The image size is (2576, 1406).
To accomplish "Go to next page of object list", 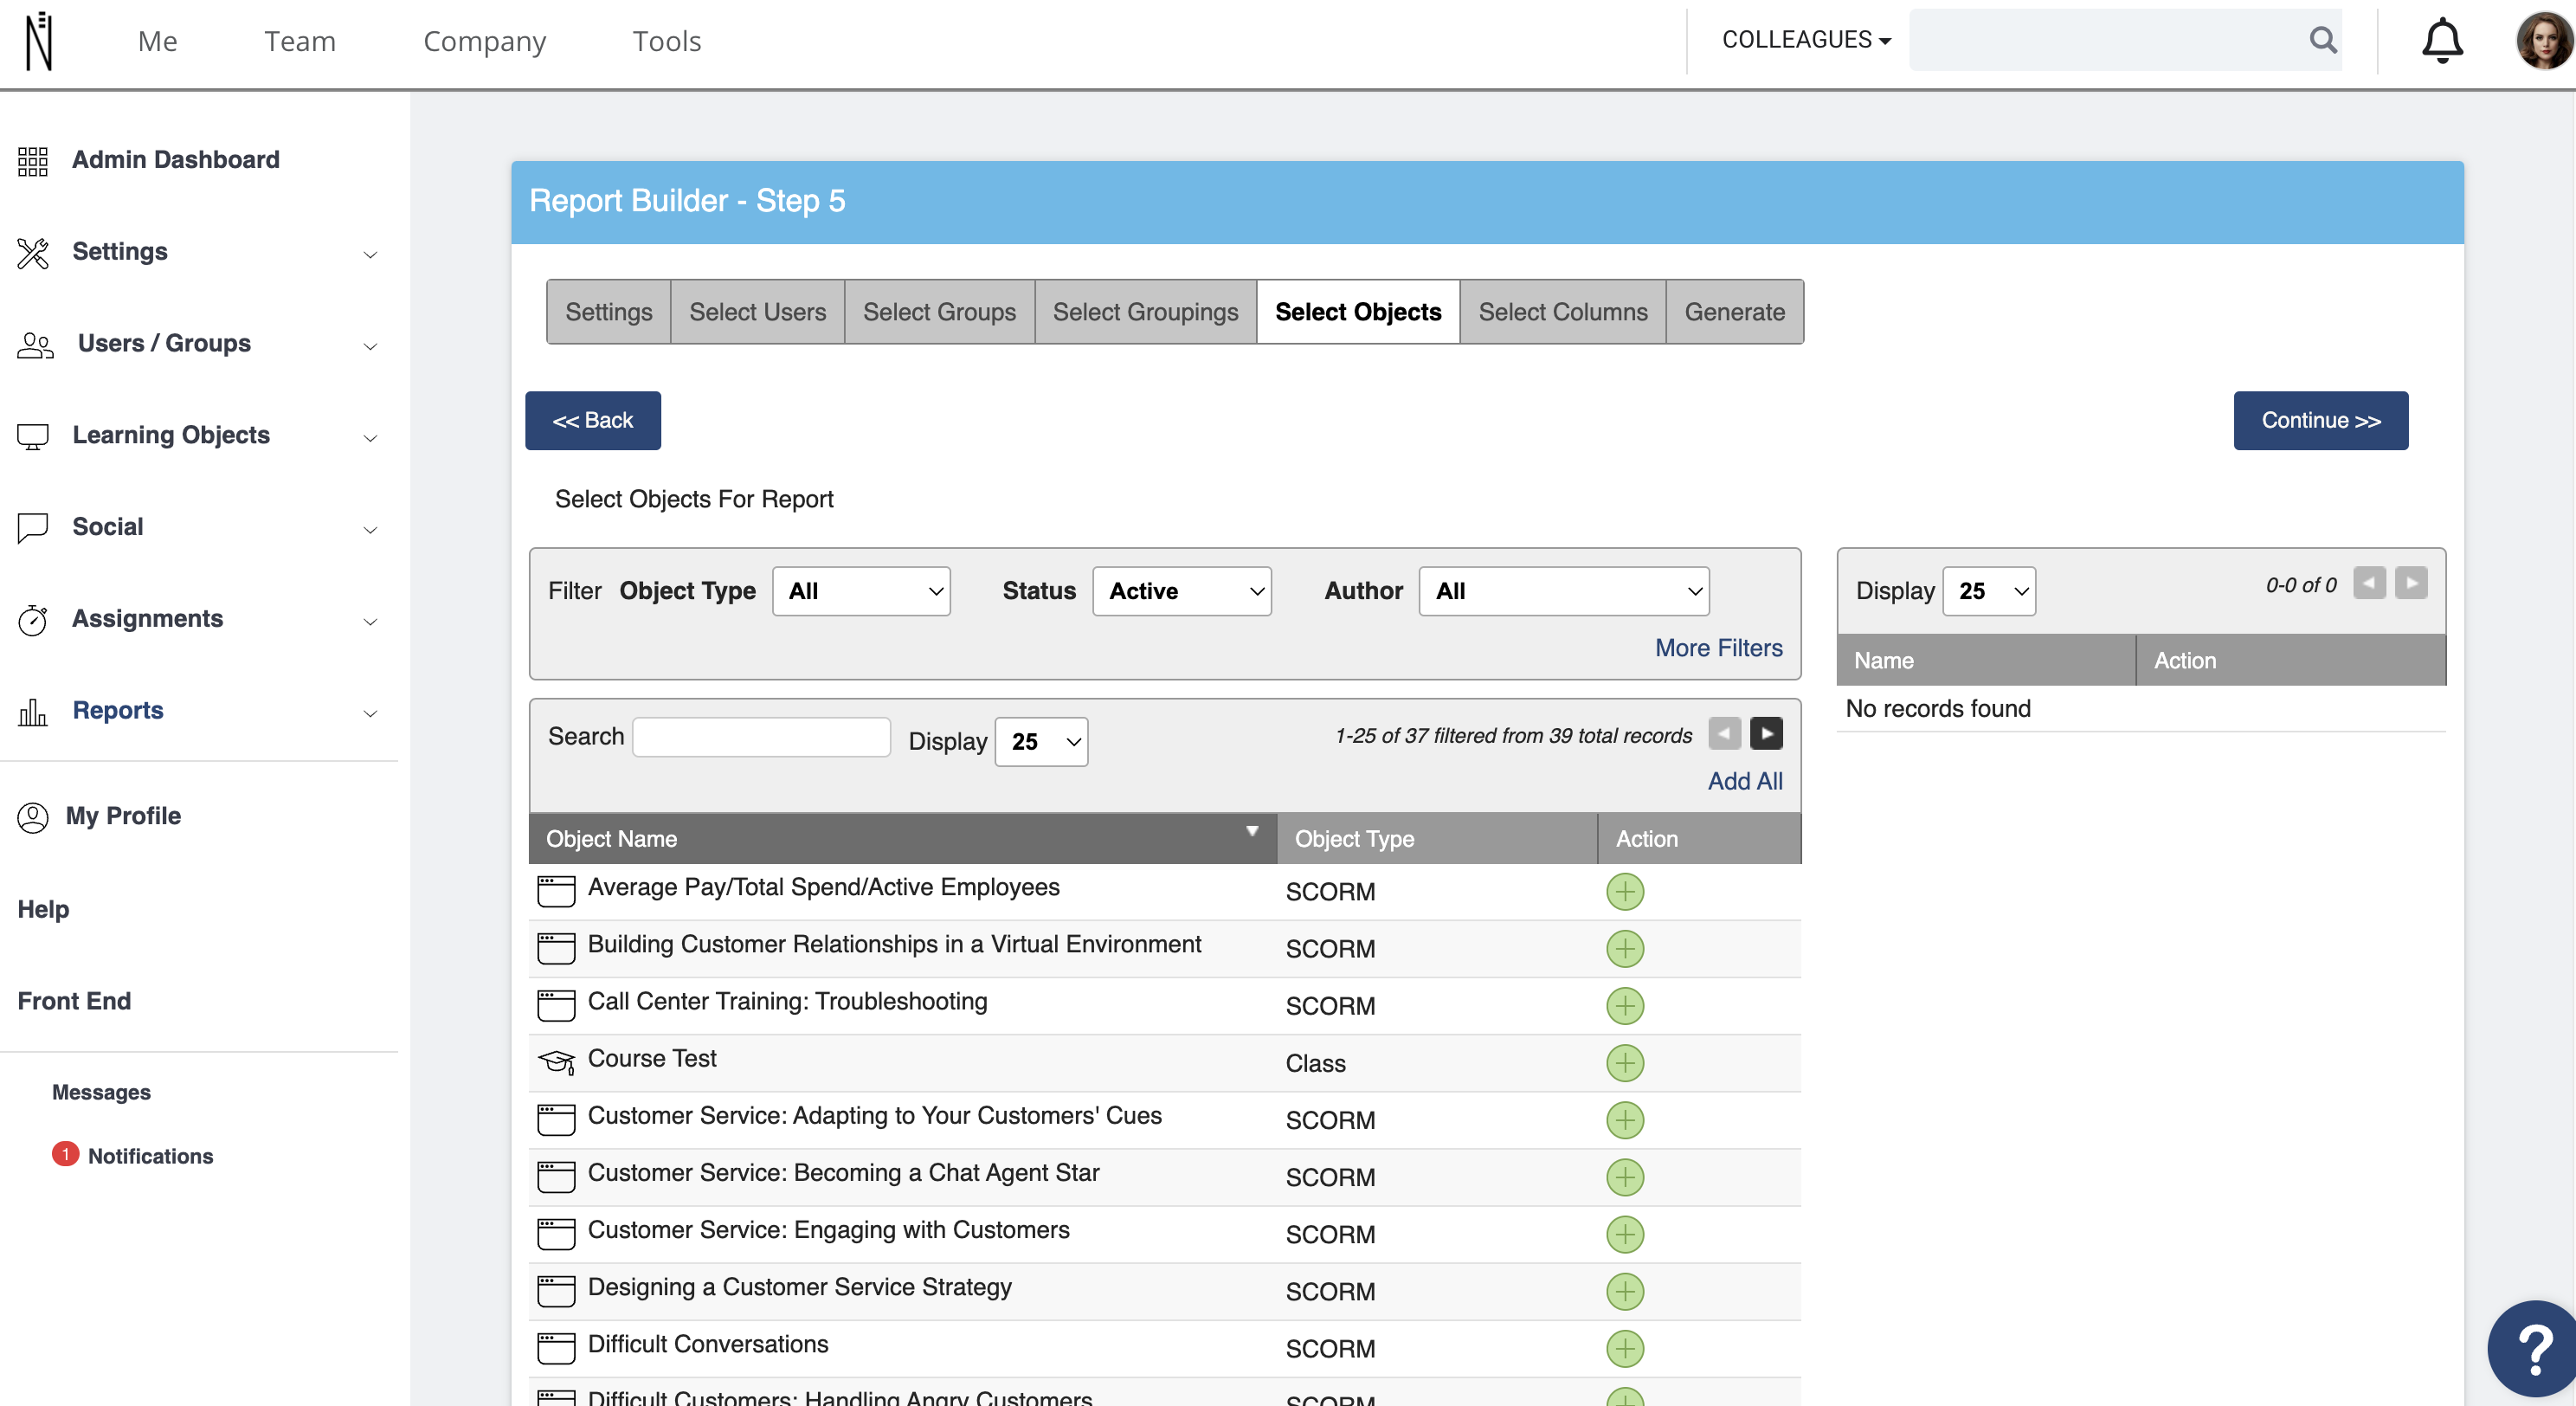I will click(1766, 733).
